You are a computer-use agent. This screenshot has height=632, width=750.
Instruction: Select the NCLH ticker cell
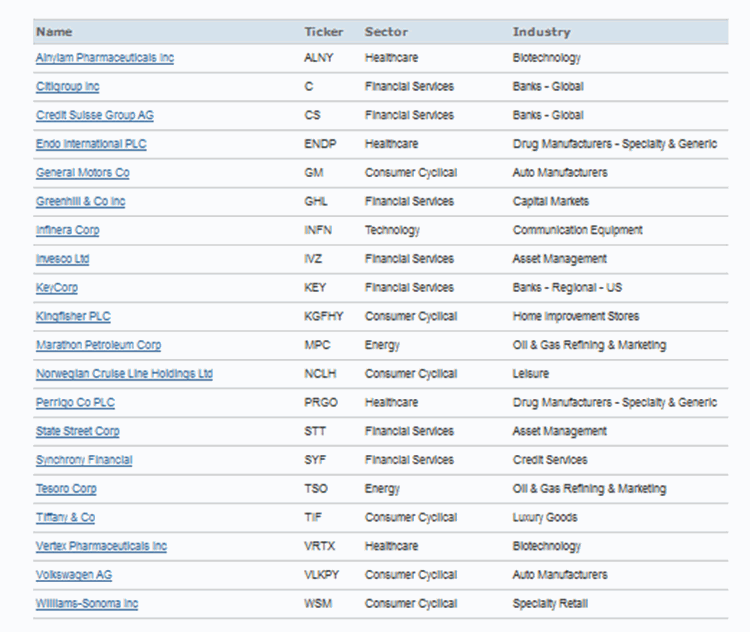point(320,374)
